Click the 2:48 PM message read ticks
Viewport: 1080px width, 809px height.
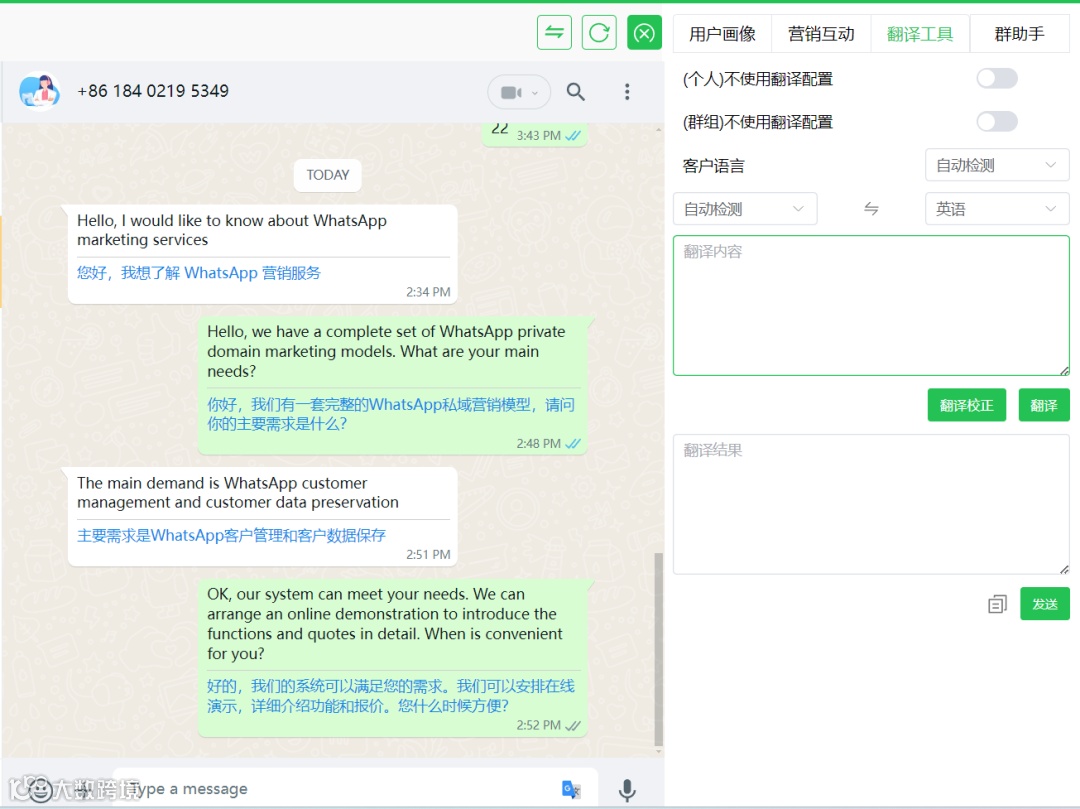tap(573, 444)
